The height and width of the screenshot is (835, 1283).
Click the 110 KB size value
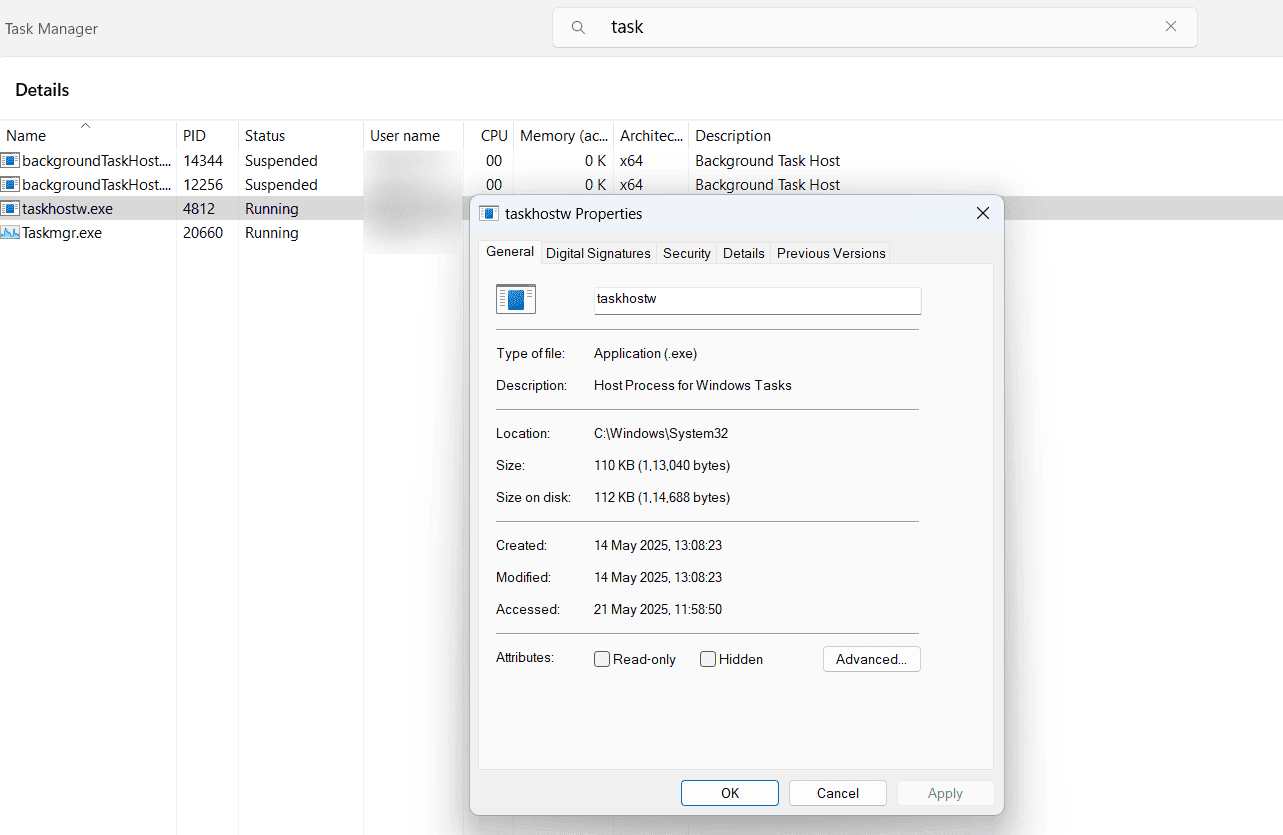(x=662, y=465)
